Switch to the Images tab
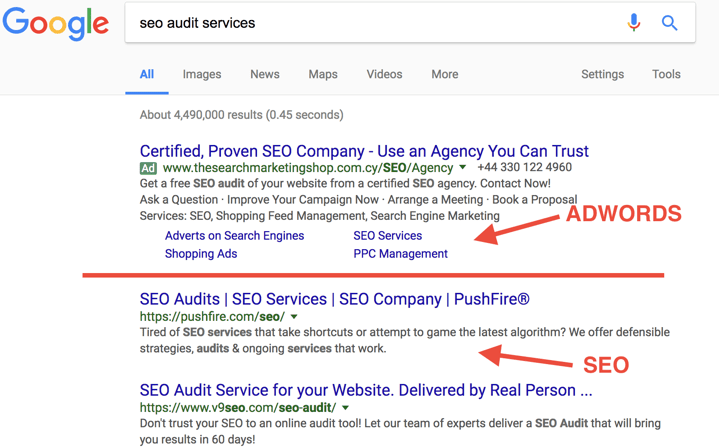719x447 pixels. [202, 74]
